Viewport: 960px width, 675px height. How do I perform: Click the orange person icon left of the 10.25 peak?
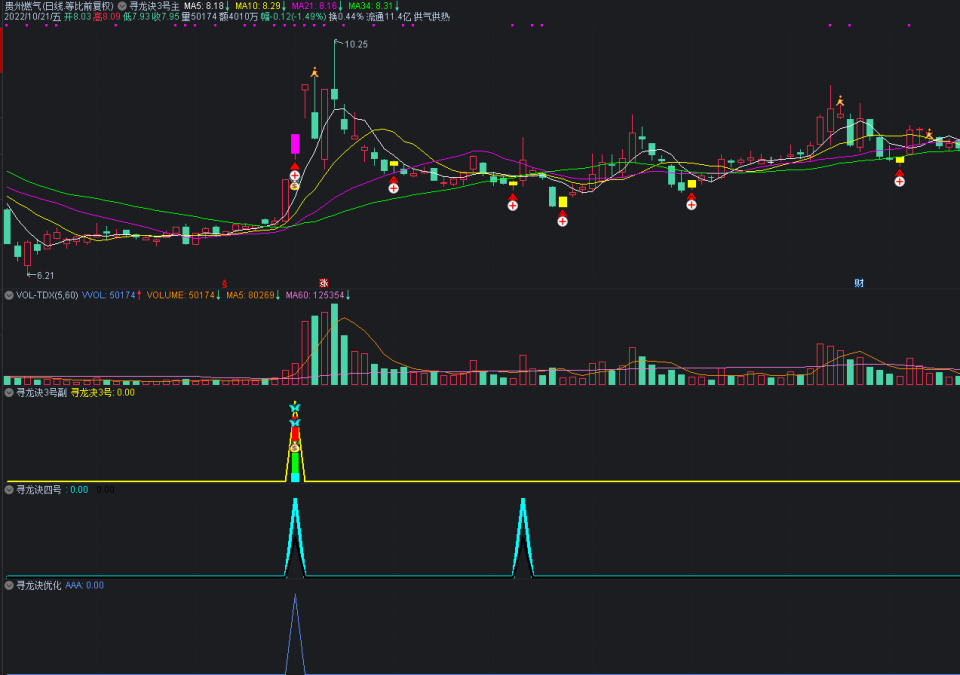315,72
